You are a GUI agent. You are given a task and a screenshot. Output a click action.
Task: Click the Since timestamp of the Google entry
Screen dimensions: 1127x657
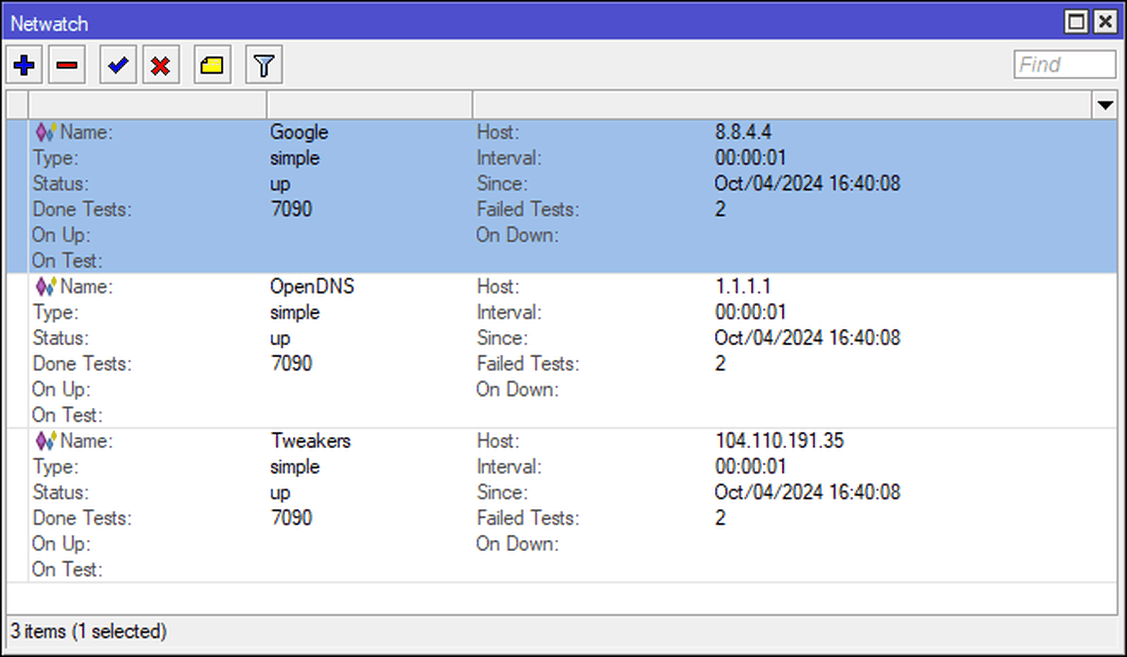[807, 183]
